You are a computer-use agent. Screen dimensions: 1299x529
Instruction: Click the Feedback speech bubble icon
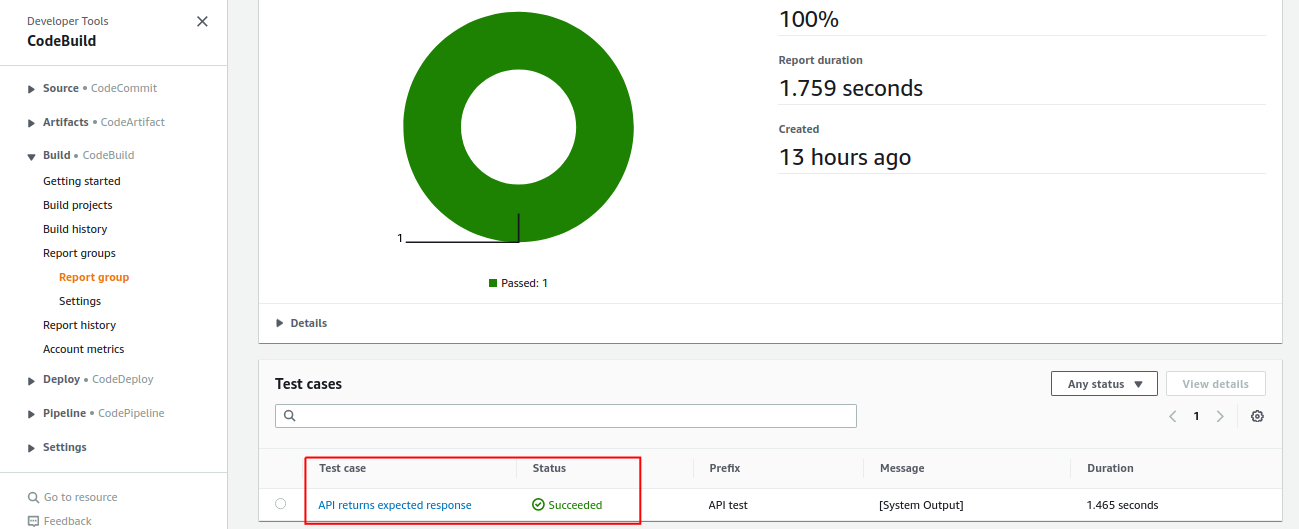point(34,521)
